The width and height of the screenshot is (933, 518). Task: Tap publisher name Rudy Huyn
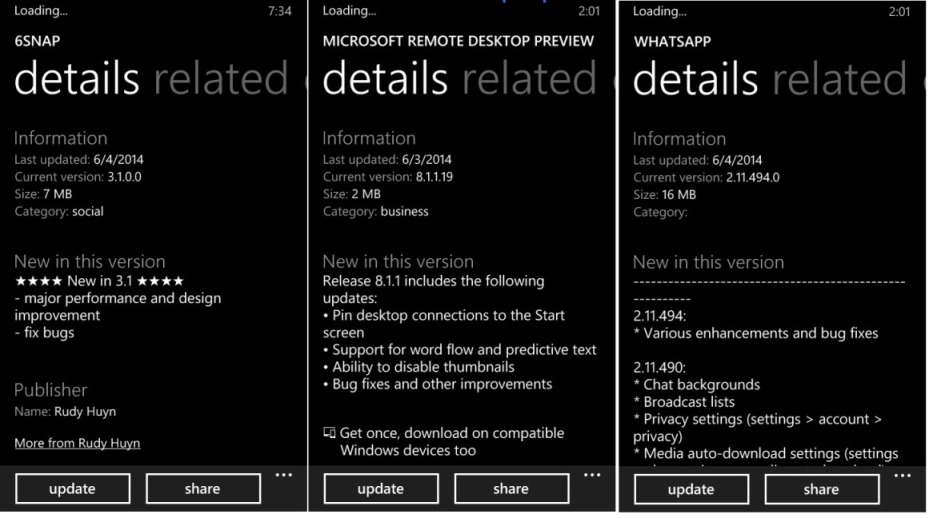pos(85,412)
